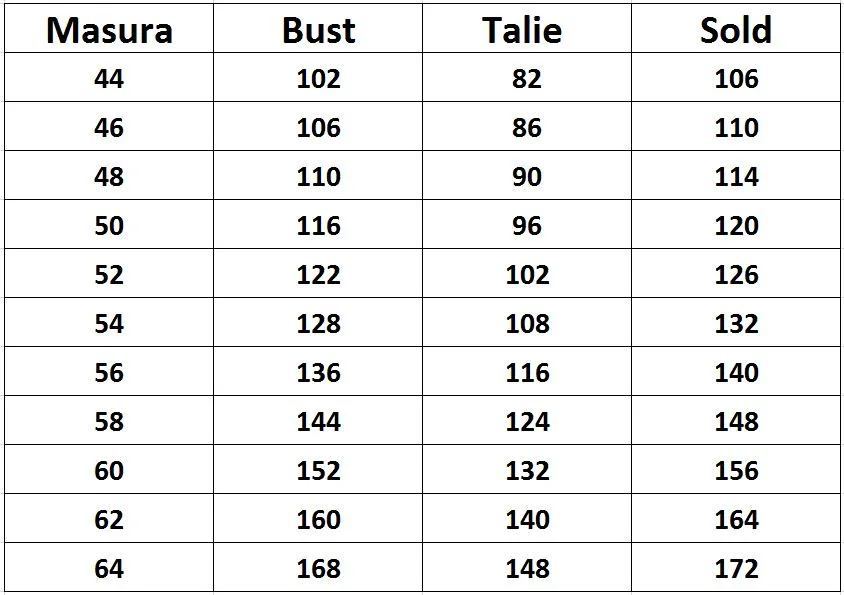The image size is (844, 595).
Task: Select the Bust column header
Action: pos(318,30)
